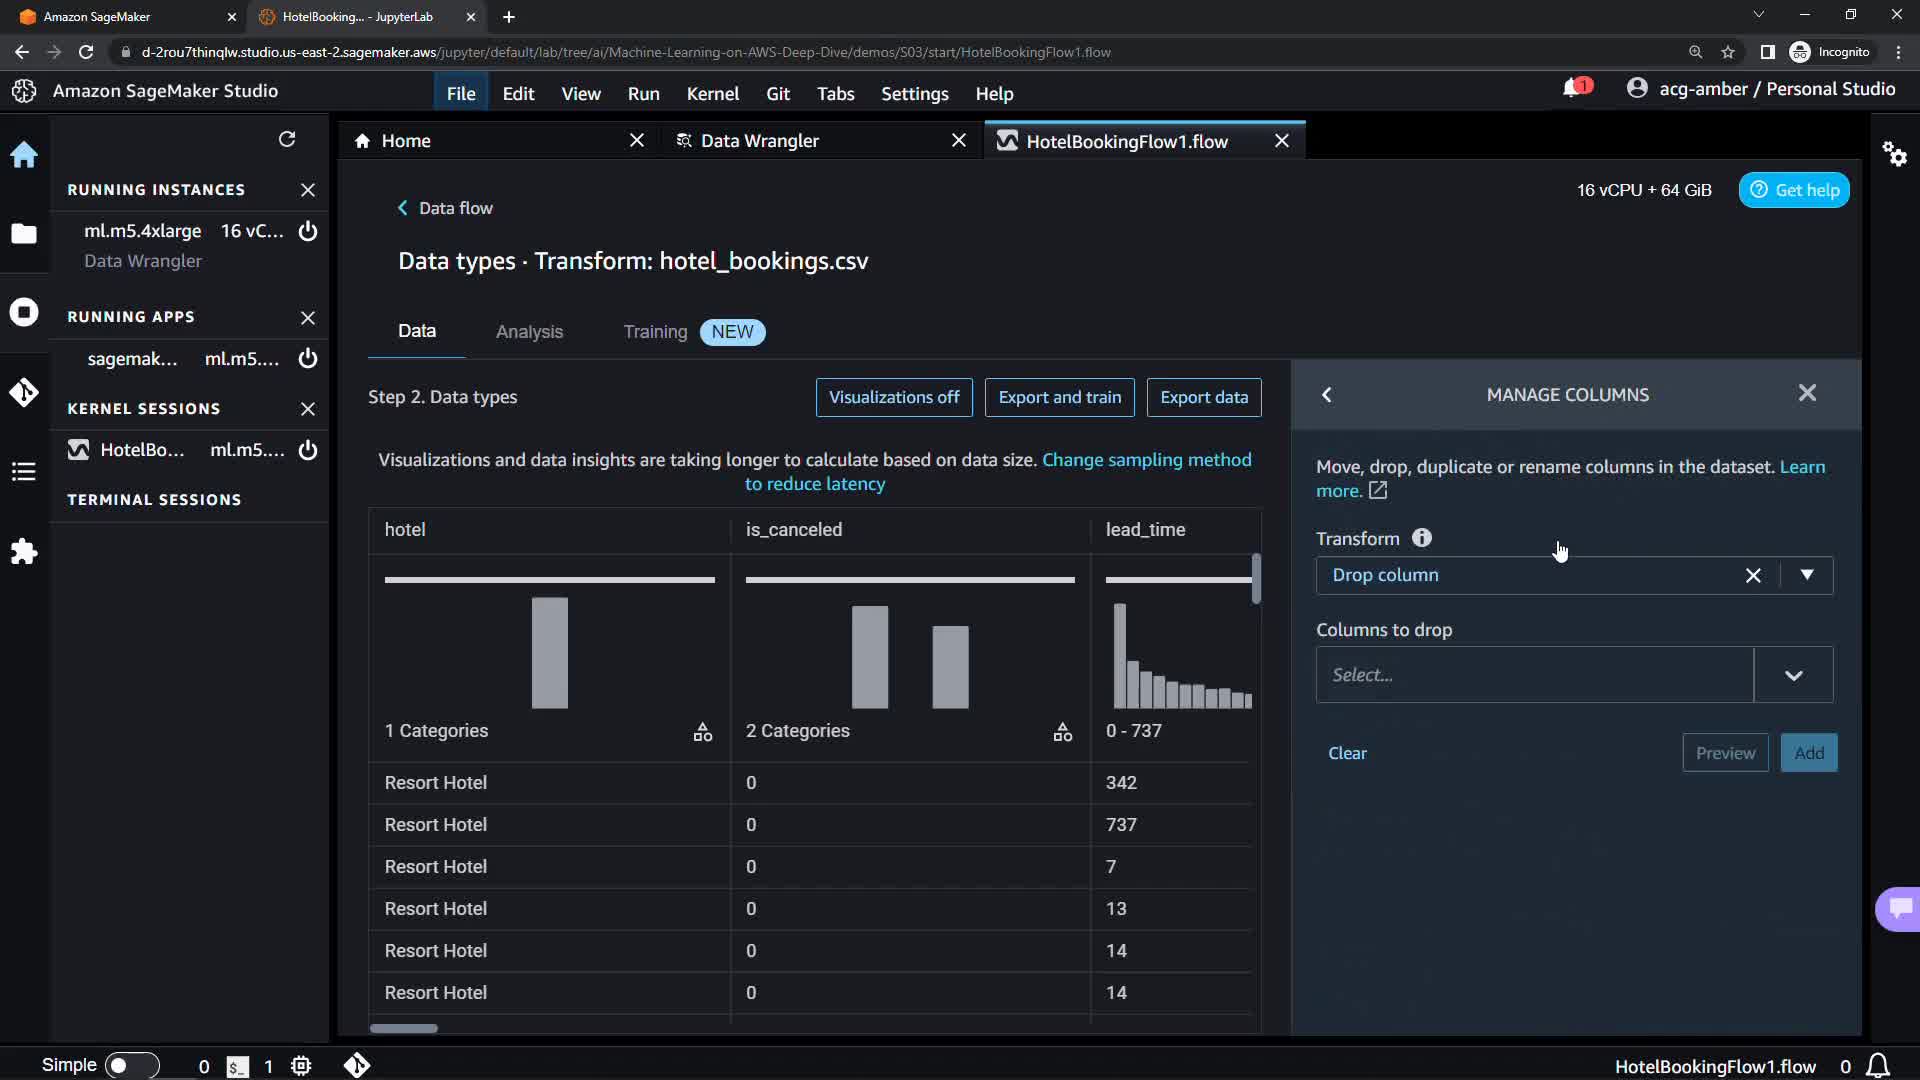The height and width of the screenshot is (1080, 1920).
Task: Click the Transform info icon
Action: pyautogui.click(x=1421, y=538)
